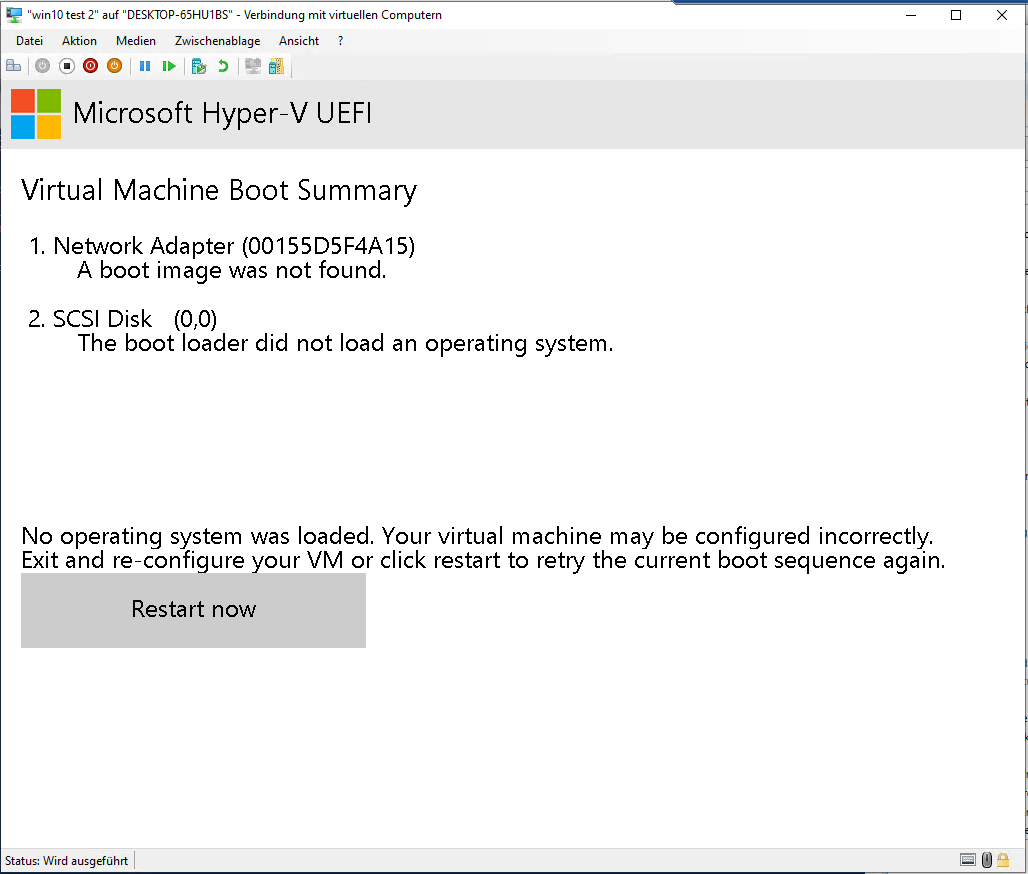Click the 'A boot image was not found.' message

pyautogui.click(x=231, y=270)
